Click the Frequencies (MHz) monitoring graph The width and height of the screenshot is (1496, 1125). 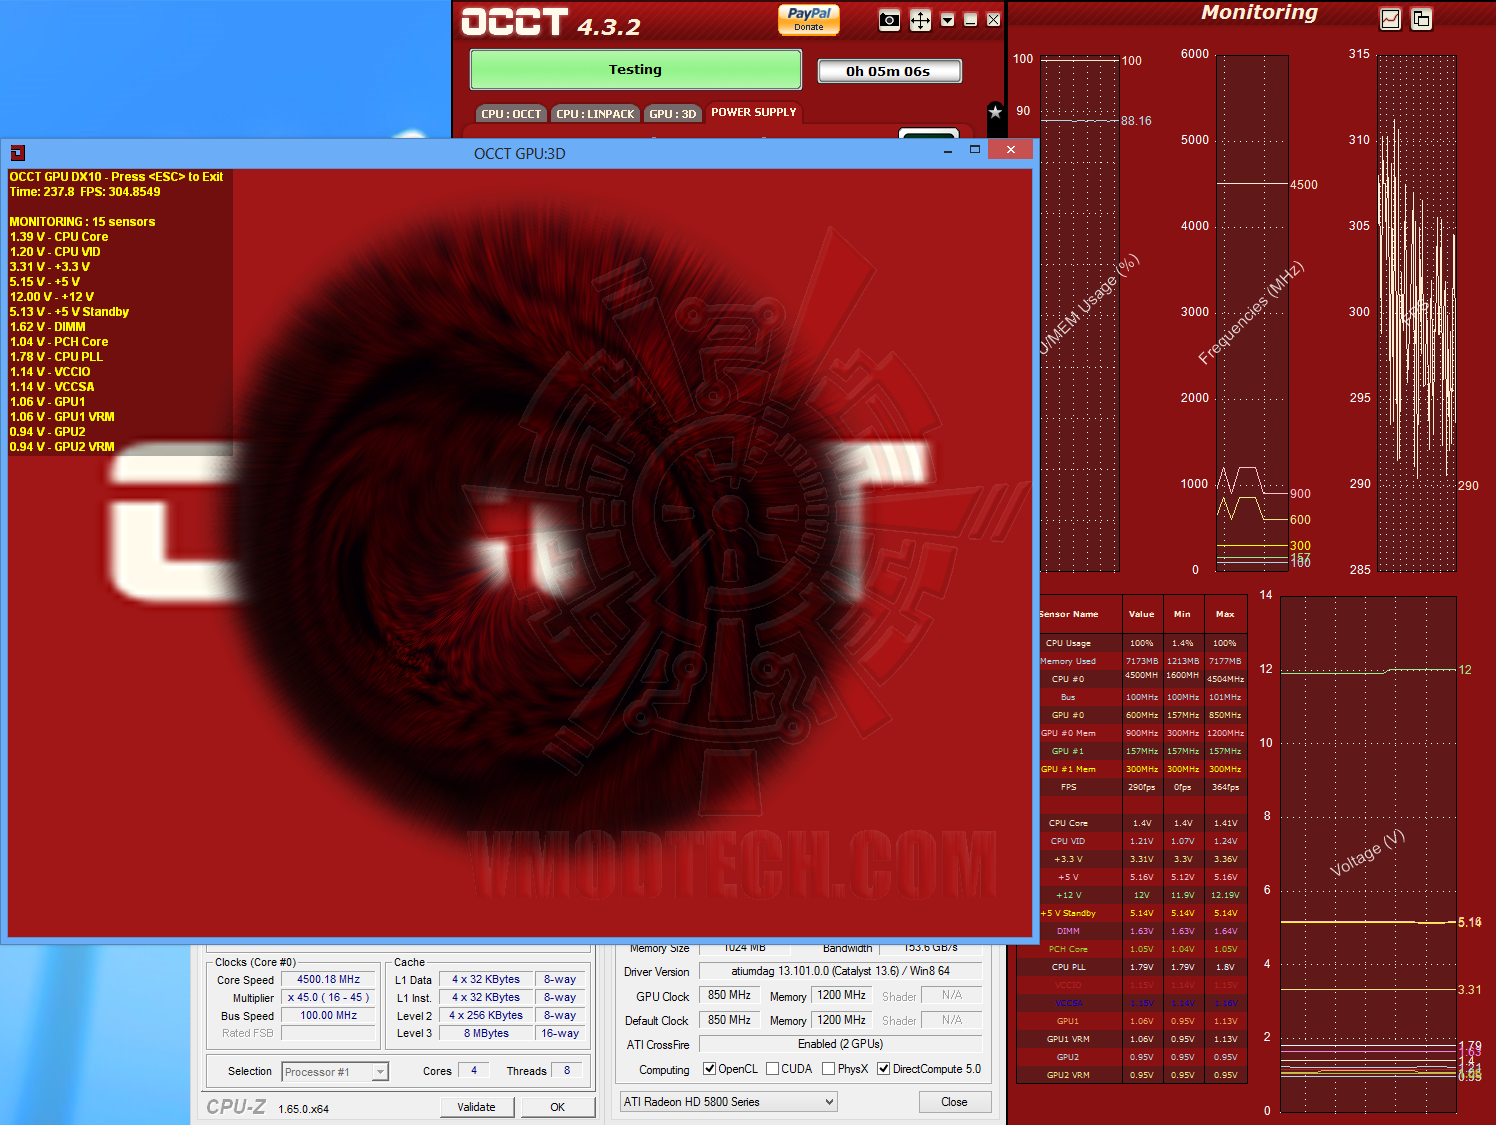click(x=1252, y=313)
